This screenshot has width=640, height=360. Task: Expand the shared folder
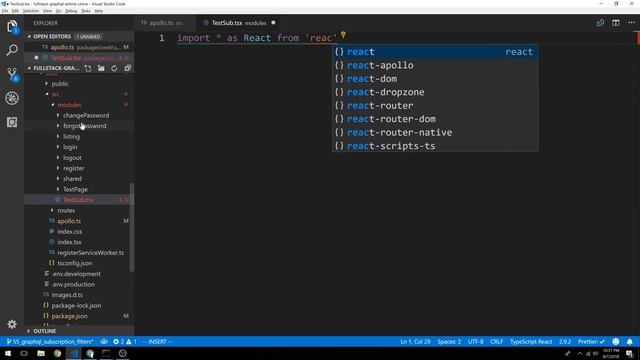(x=72, y=179)
